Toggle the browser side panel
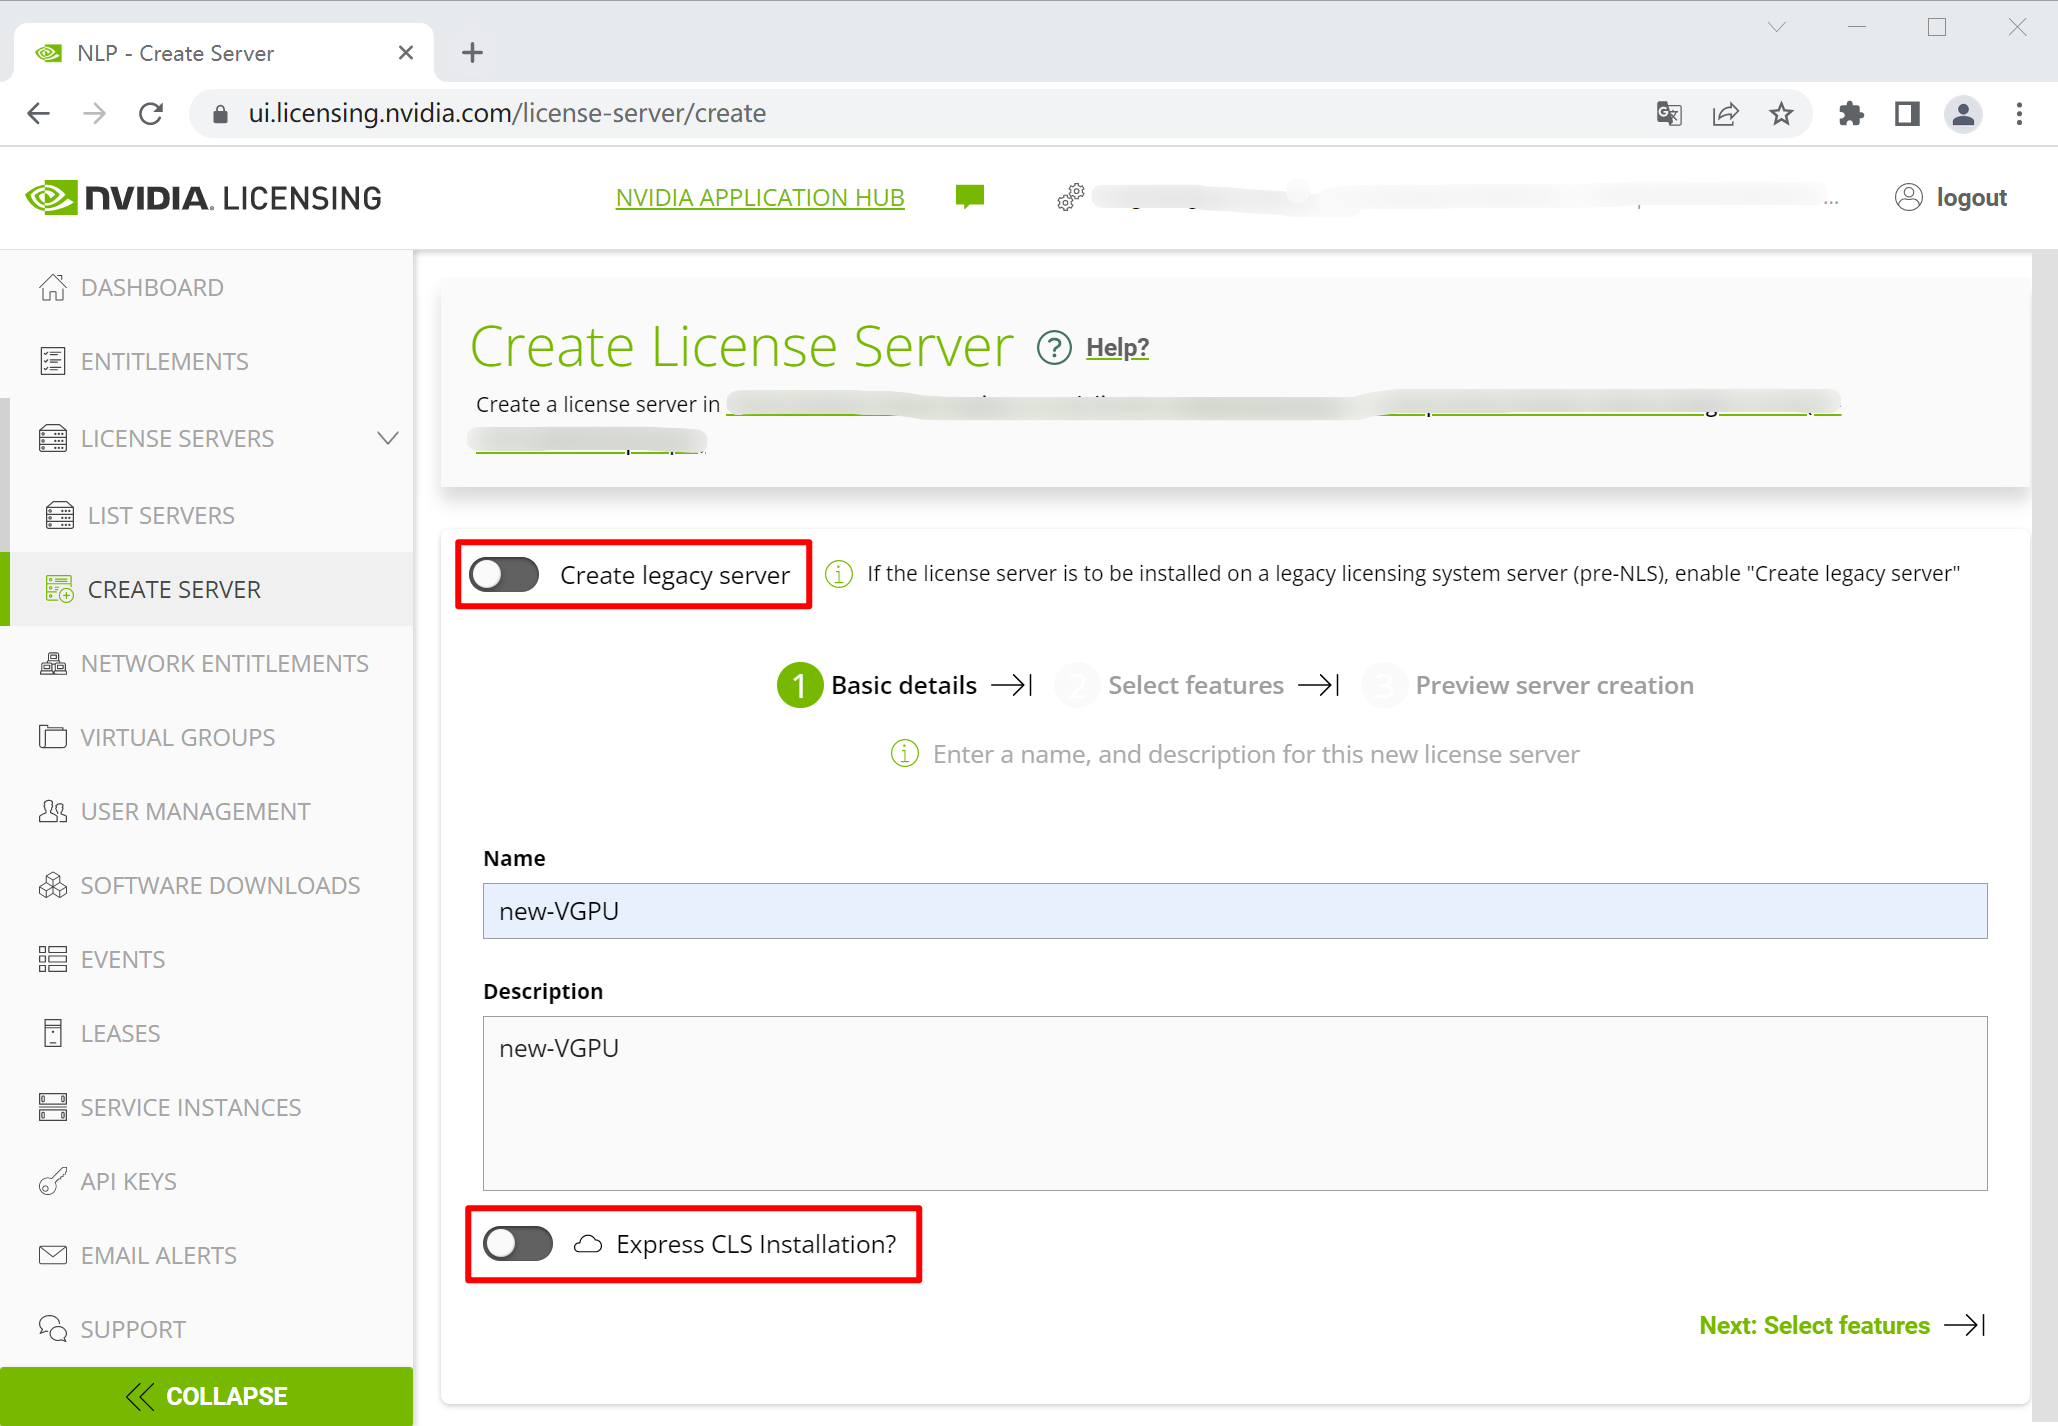The width and height of the screenshot is (2058, 1426). (x=1907, y=114)
